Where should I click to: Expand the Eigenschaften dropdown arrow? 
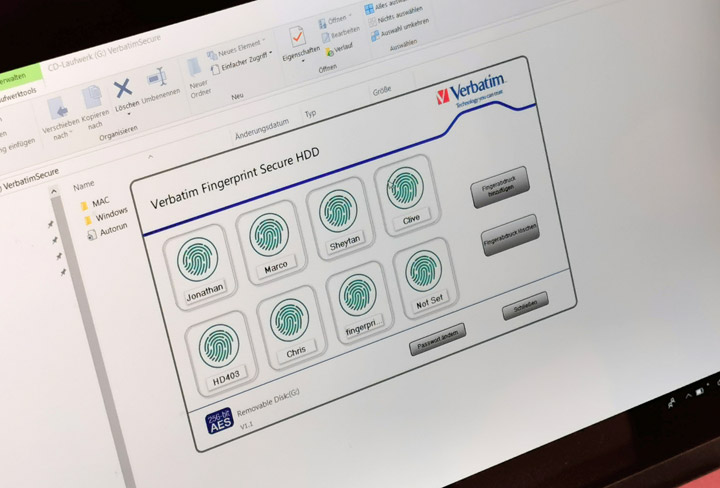(x=303, y=61)
